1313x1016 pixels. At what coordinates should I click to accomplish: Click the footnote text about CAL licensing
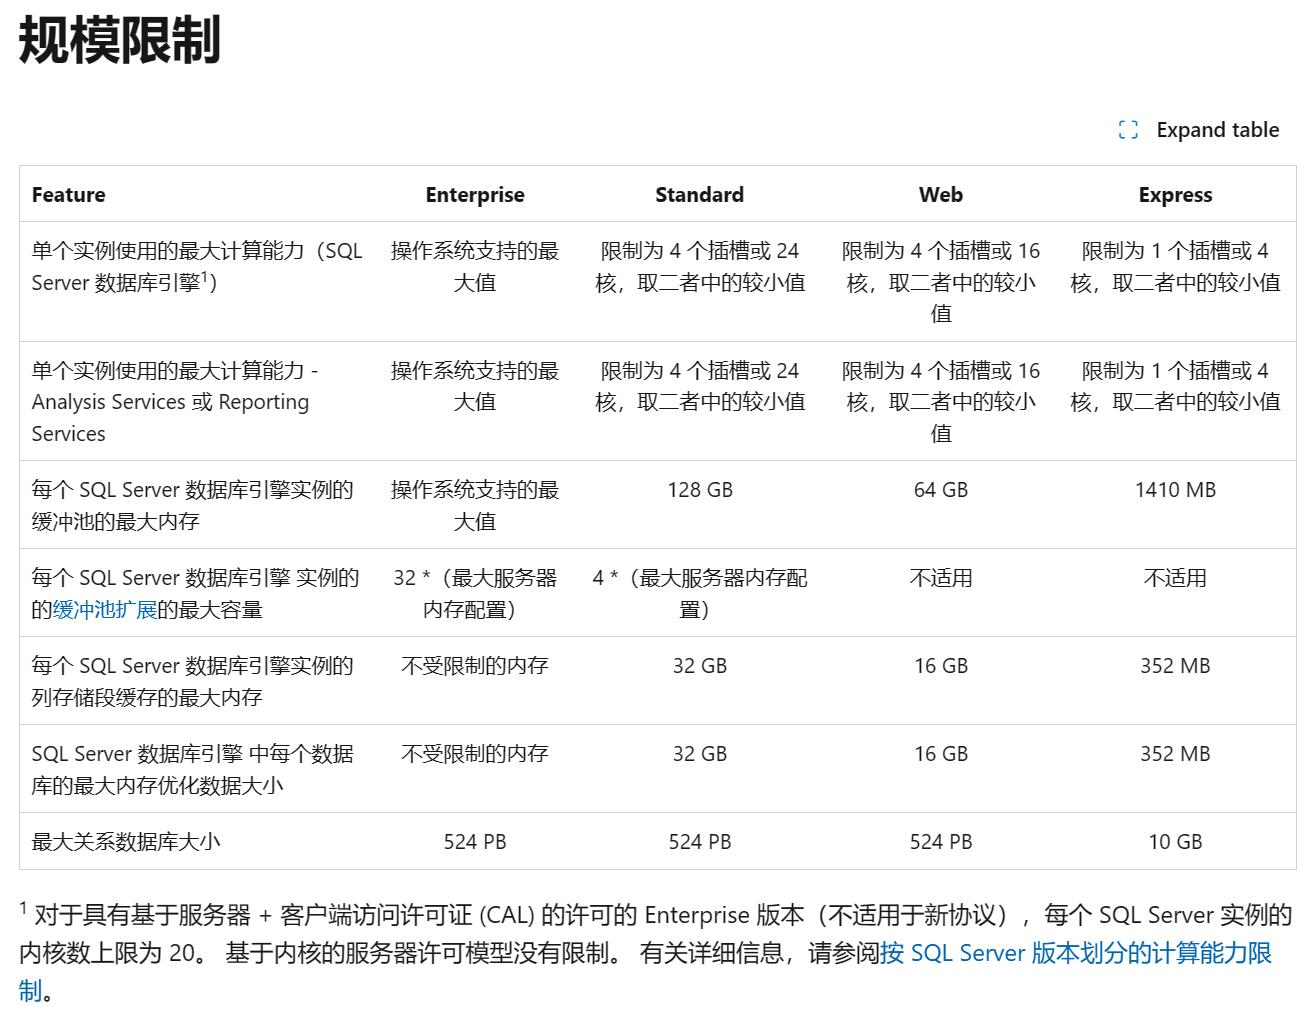pyautogui.click(x=656, y=953)
